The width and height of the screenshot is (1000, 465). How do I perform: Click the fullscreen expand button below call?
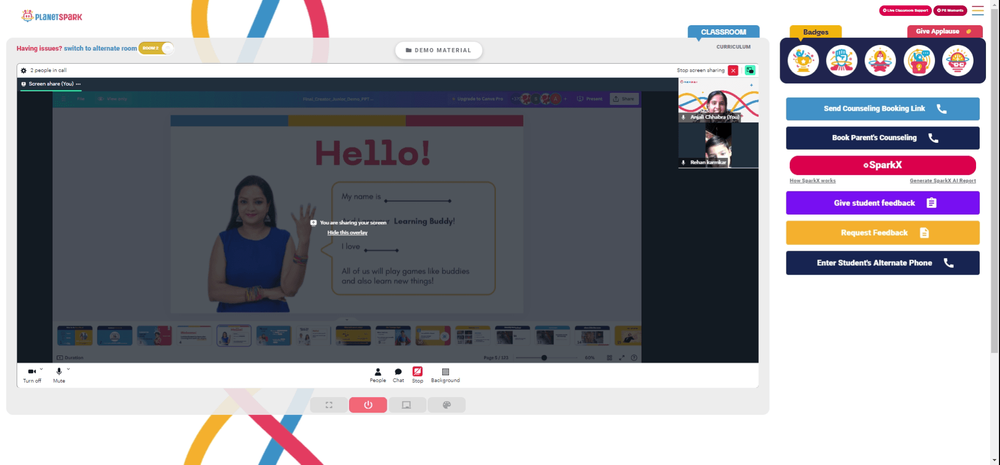pyautogui.click(x=329, y=405)
